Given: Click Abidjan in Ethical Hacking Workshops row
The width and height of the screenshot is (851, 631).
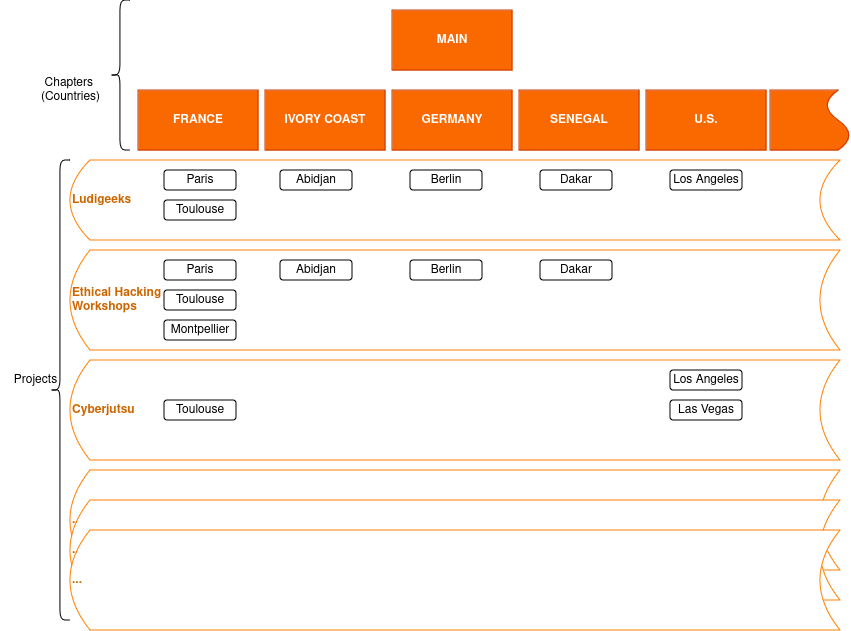Looking at the screenshot, I should [316, 270].
